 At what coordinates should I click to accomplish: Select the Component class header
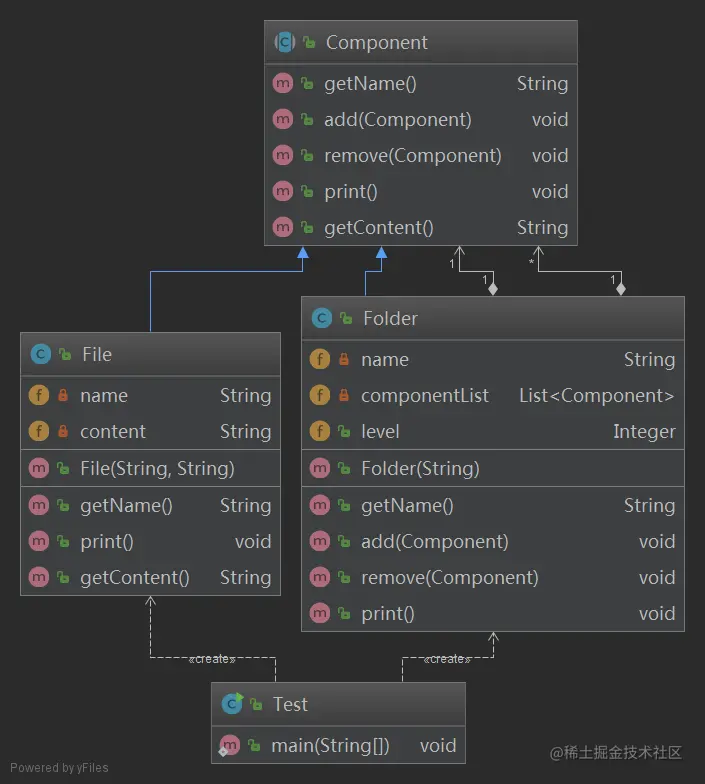420,42
